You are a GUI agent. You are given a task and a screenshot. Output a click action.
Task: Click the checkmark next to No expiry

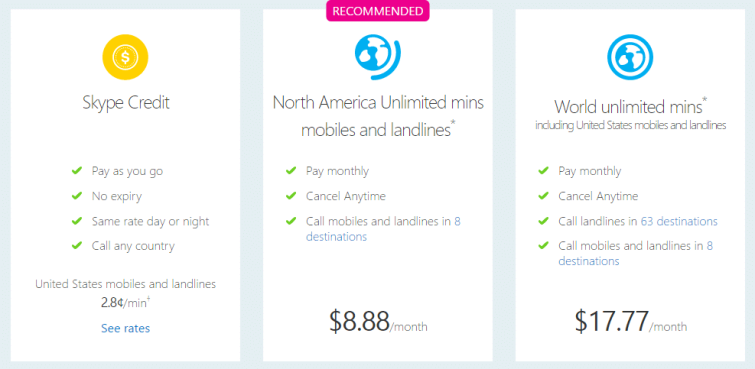click(x=77, y=196)
